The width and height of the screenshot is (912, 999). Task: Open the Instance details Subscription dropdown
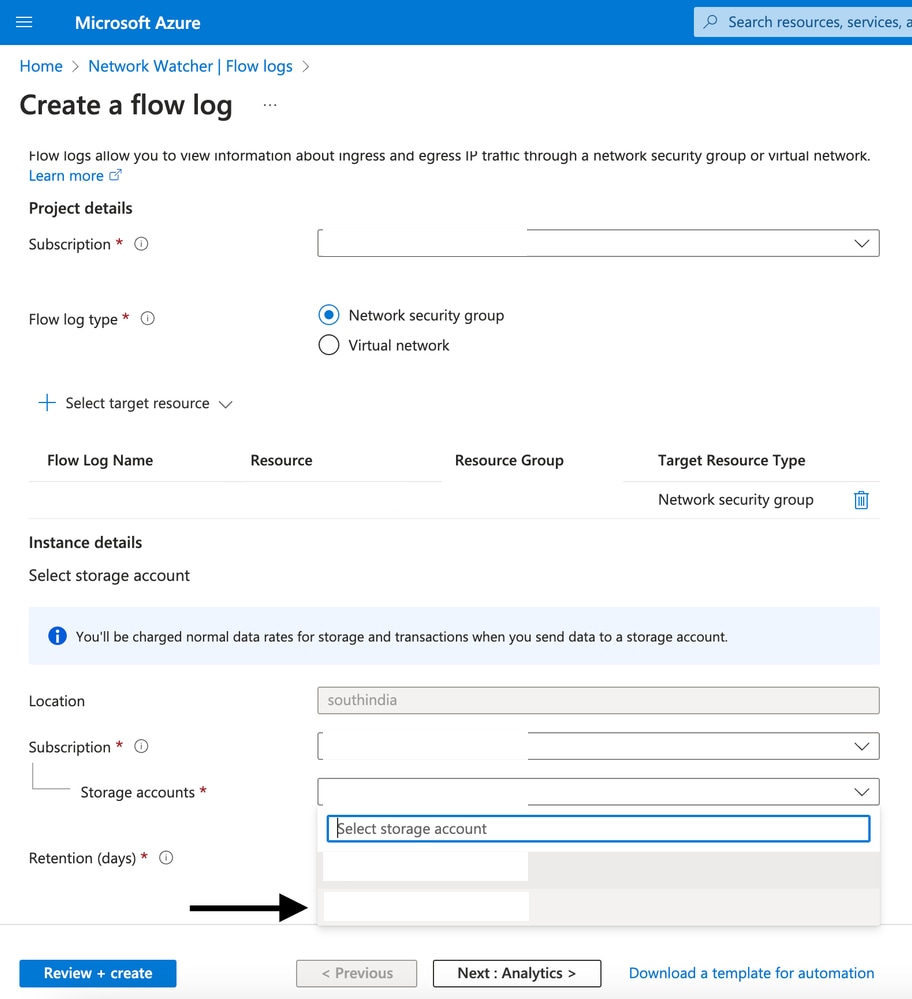[x=598, y=746]
